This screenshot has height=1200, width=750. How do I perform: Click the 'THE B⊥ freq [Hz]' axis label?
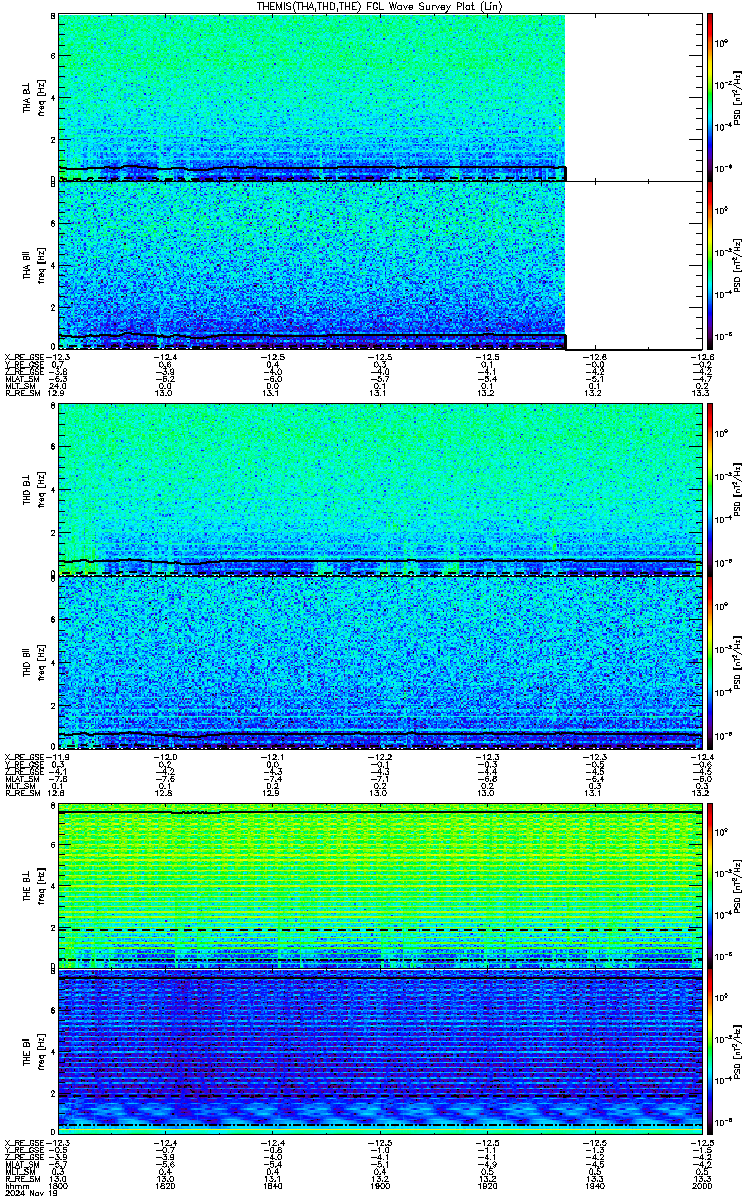tap(33, 885)
